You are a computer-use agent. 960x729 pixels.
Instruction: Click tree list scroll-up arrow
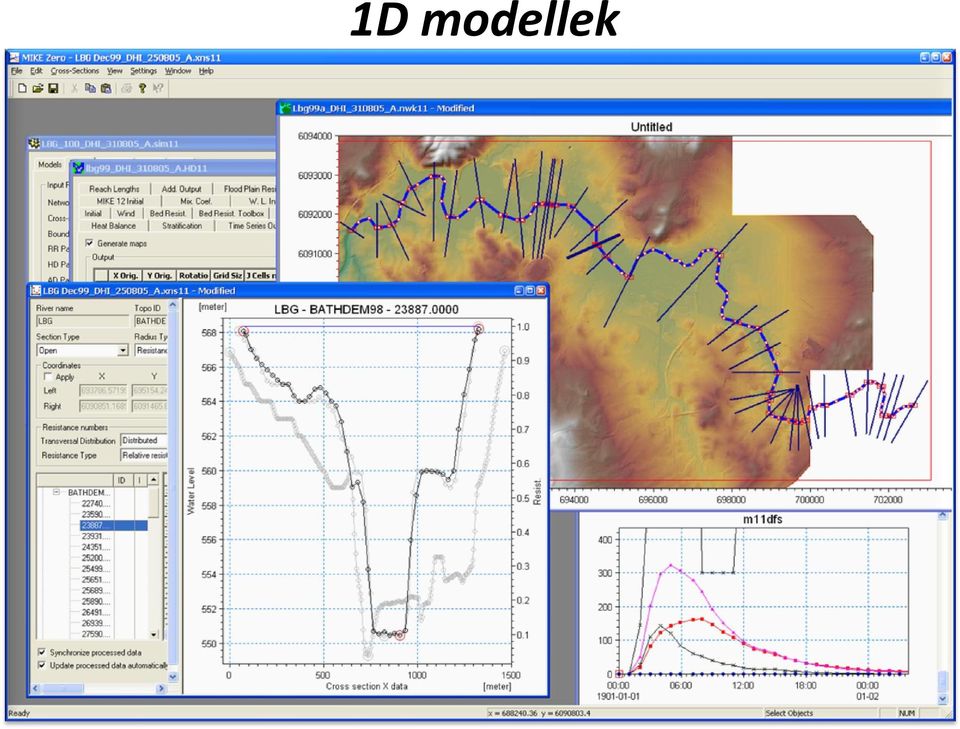(154, 480)
